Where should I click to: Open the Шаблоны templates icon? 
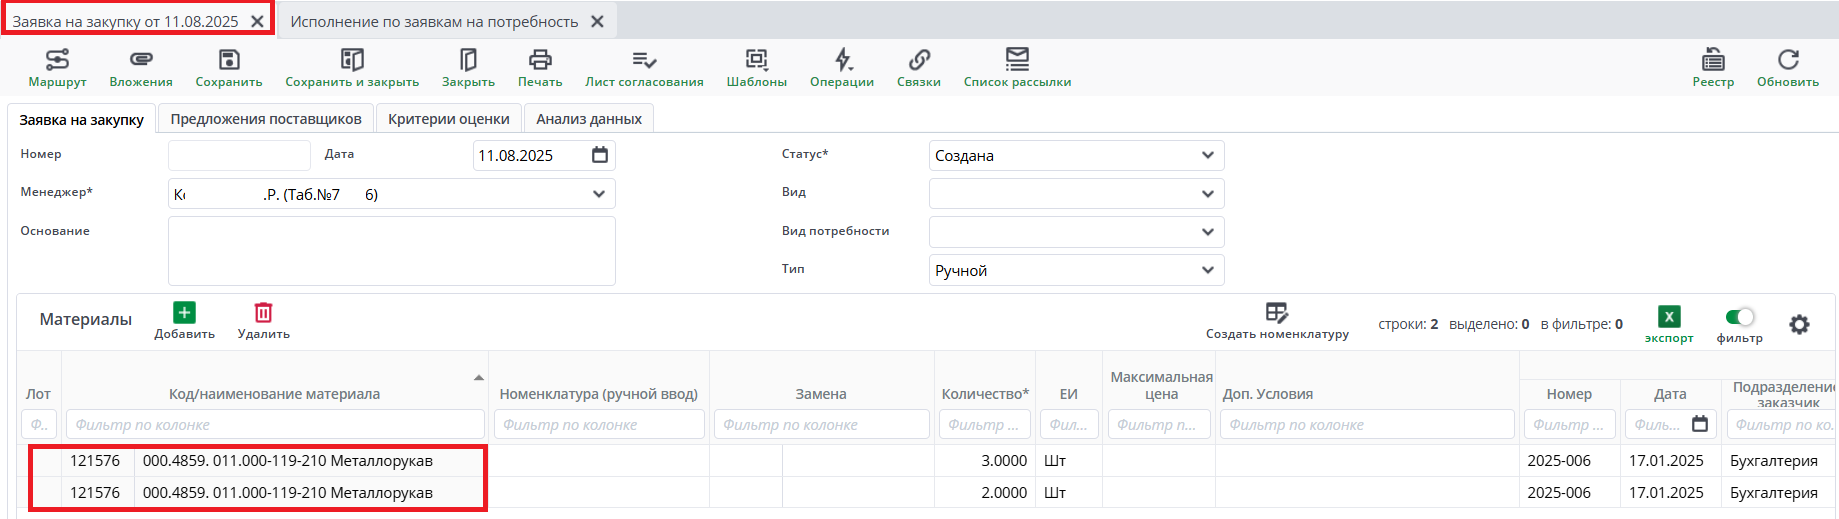(x=757, y=60)
